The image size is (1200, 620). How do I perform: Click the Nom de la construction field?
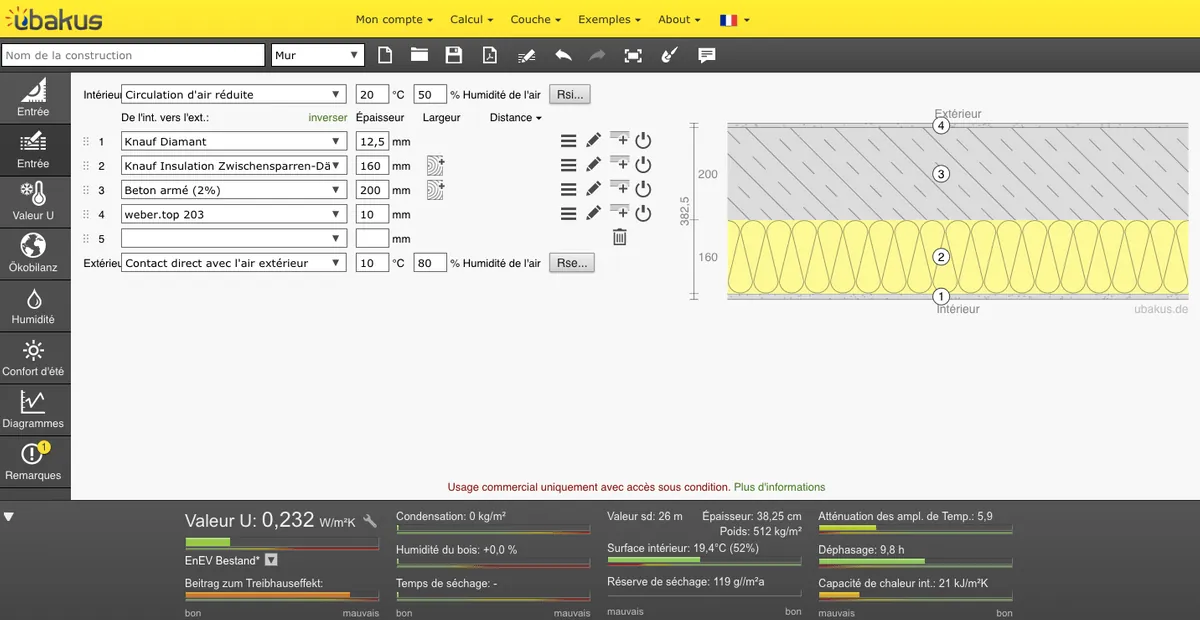(134, 55)
